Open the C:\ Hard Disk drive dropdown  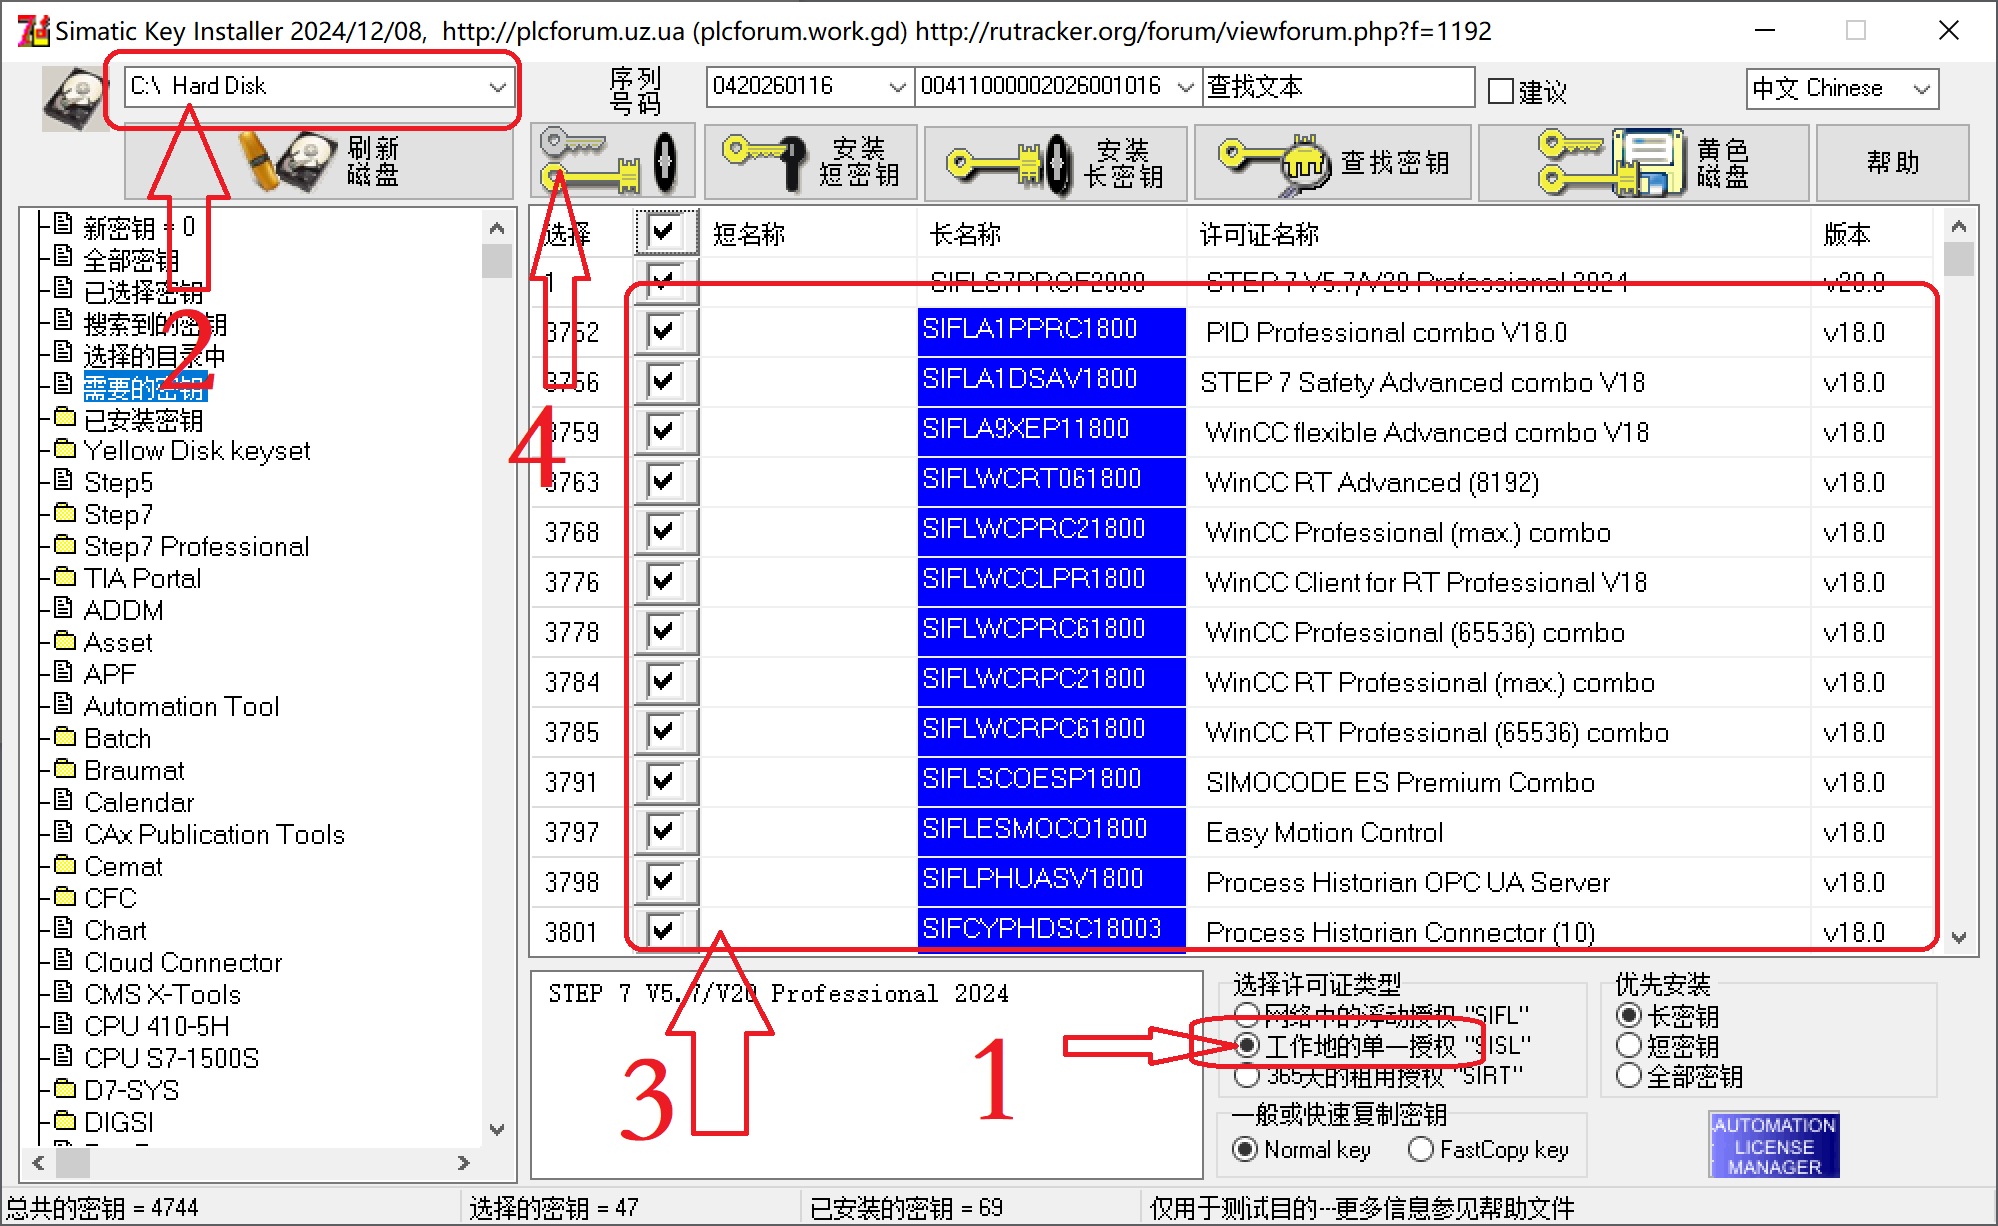tap(497, 87)
